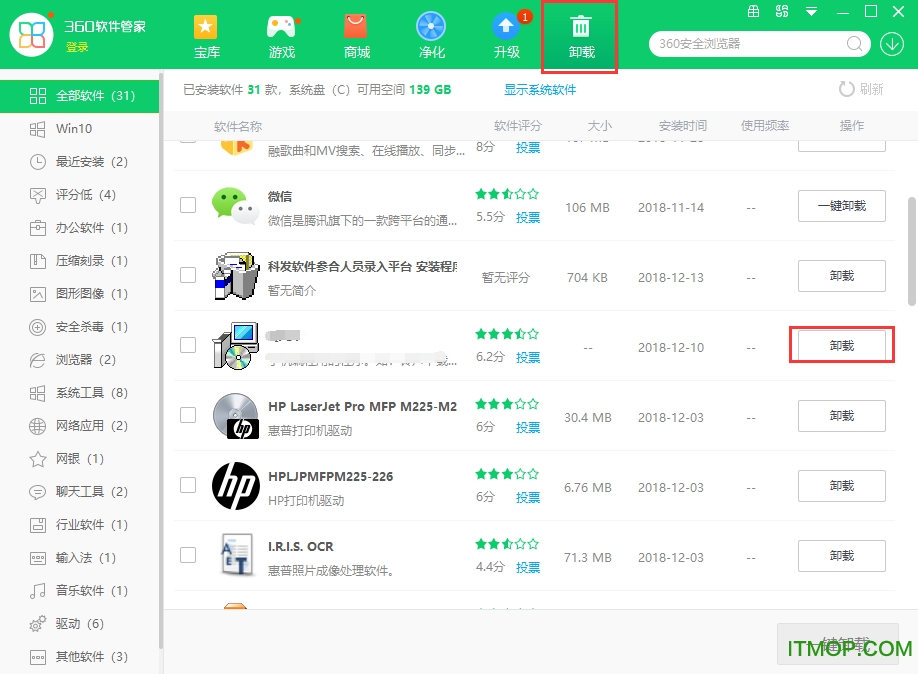Image resolution: width=918 pixels, height=674 pixels.
Task: Click the 显示系统软件 link
Action: coord(540,89)
